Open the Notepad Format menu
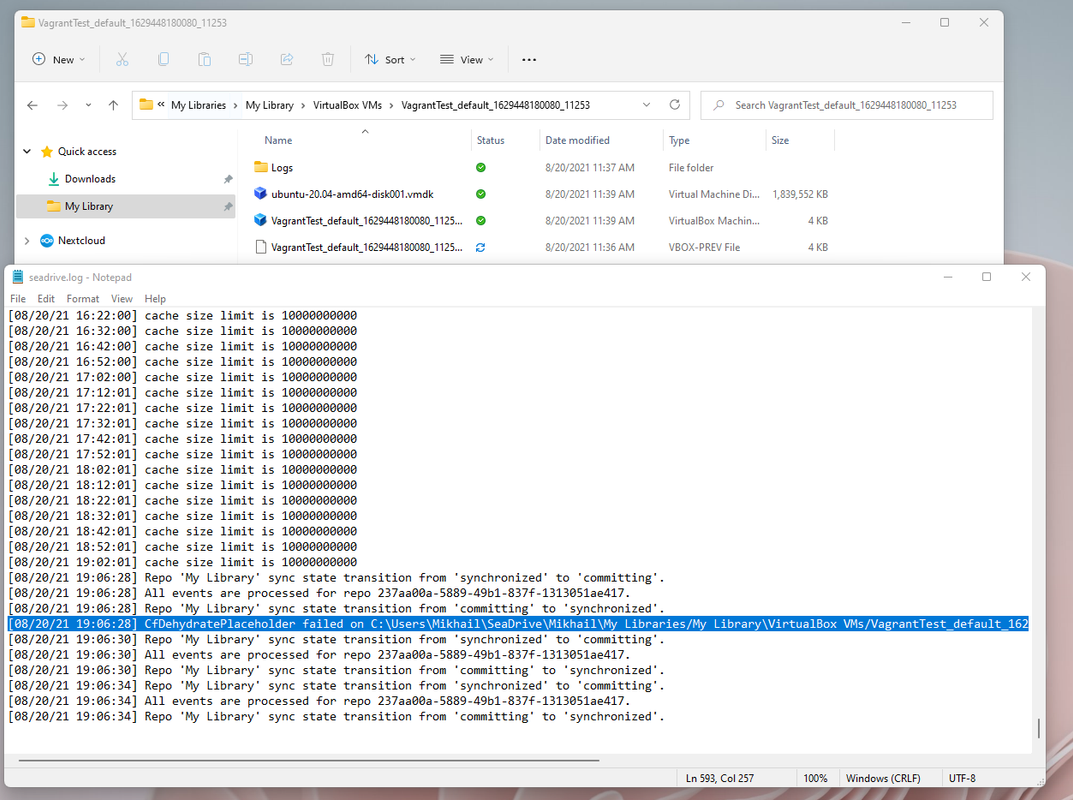Screen dimensions: 1073x800 point(83,298)
